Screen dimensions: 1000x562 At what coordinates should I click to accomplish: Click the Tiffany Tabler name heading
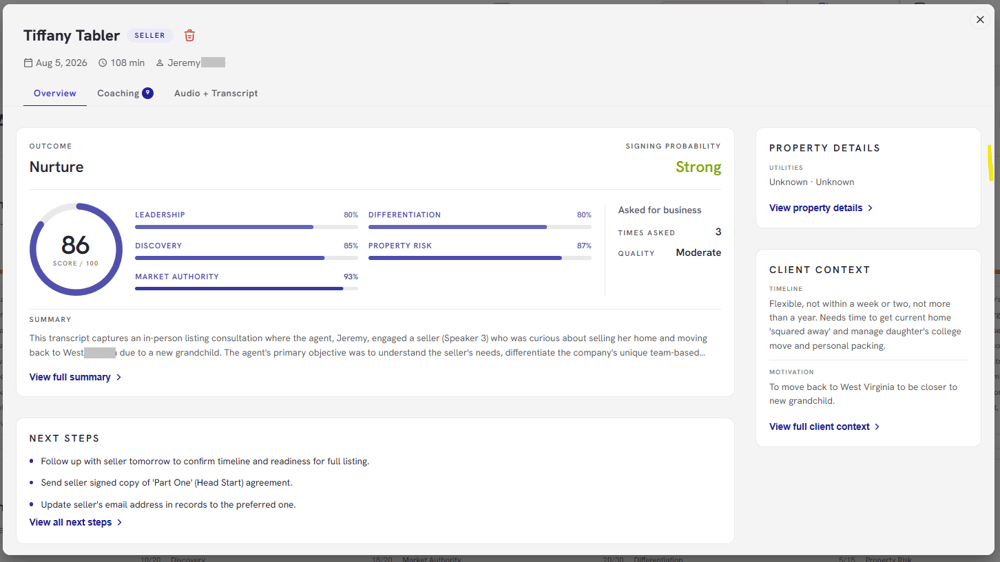[71, 36]
